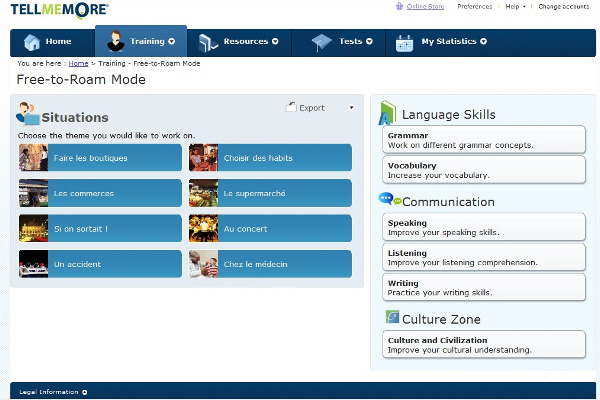Open the Help dropdown arrow
The image size is (600, 400).
click(x=524, y=7)
